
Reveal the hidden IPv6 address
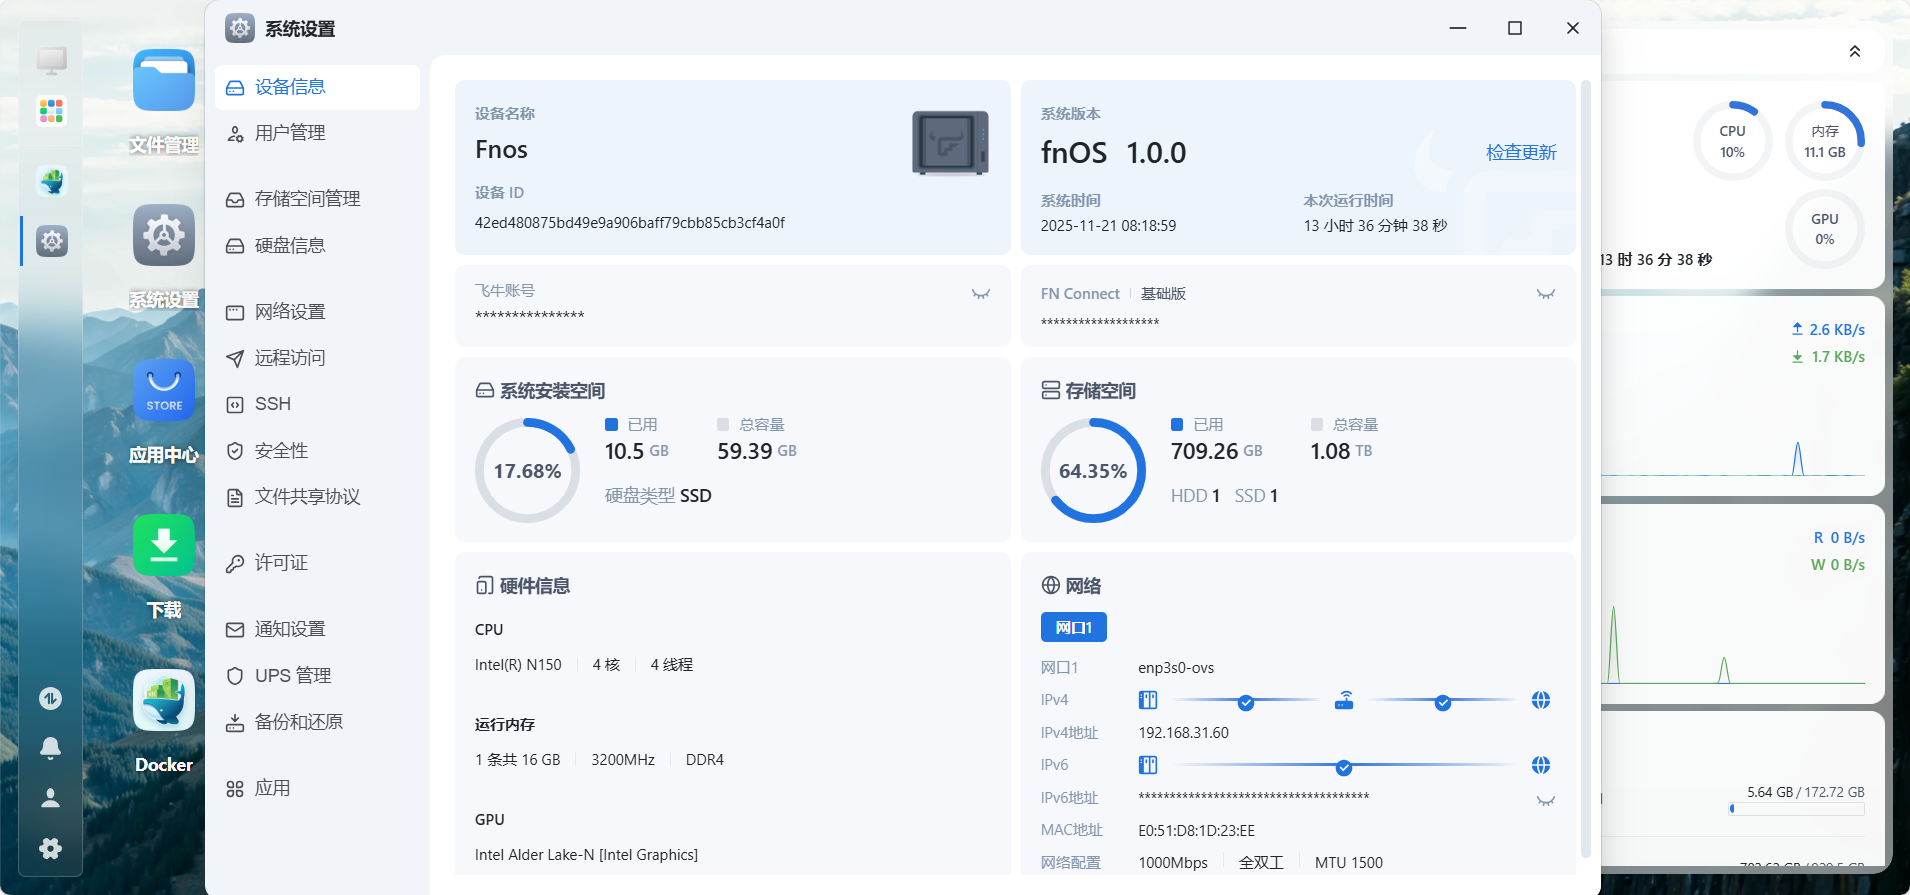coord(1545,801)
